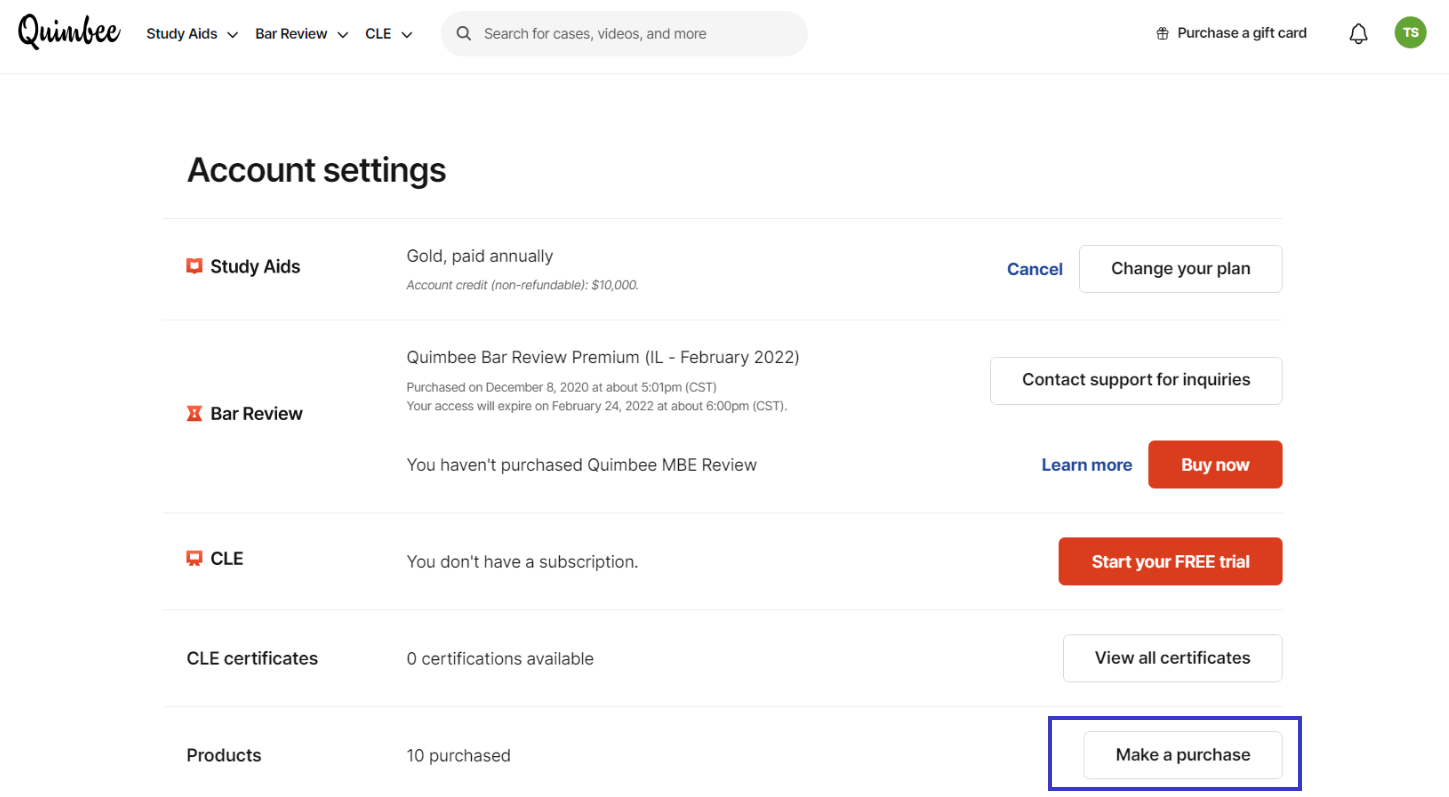Click the Bar Review row label

pos(256,414)
